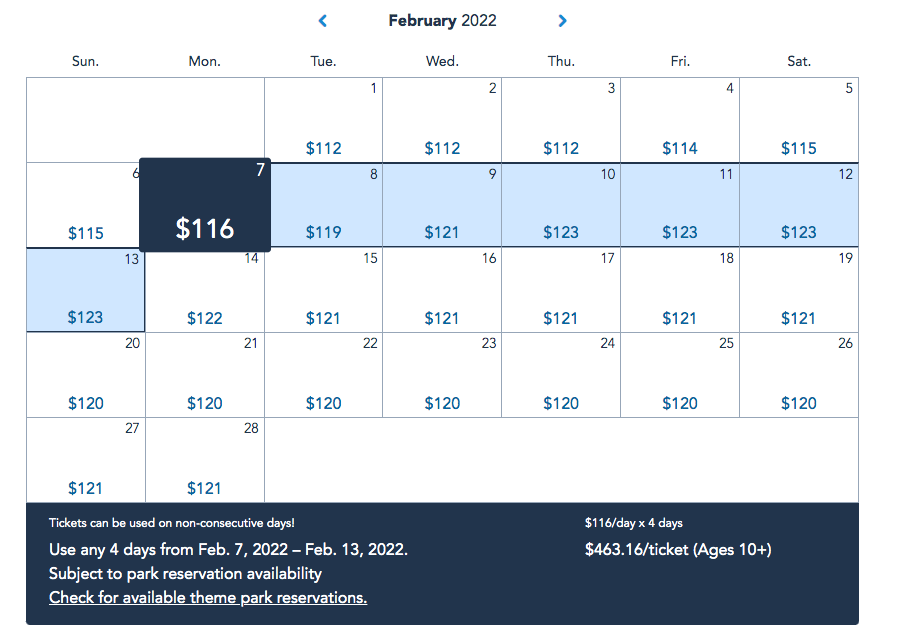The height and width of the screenshot is (636, 907).
Task: Select February 23 at $120
Action: 442,375
